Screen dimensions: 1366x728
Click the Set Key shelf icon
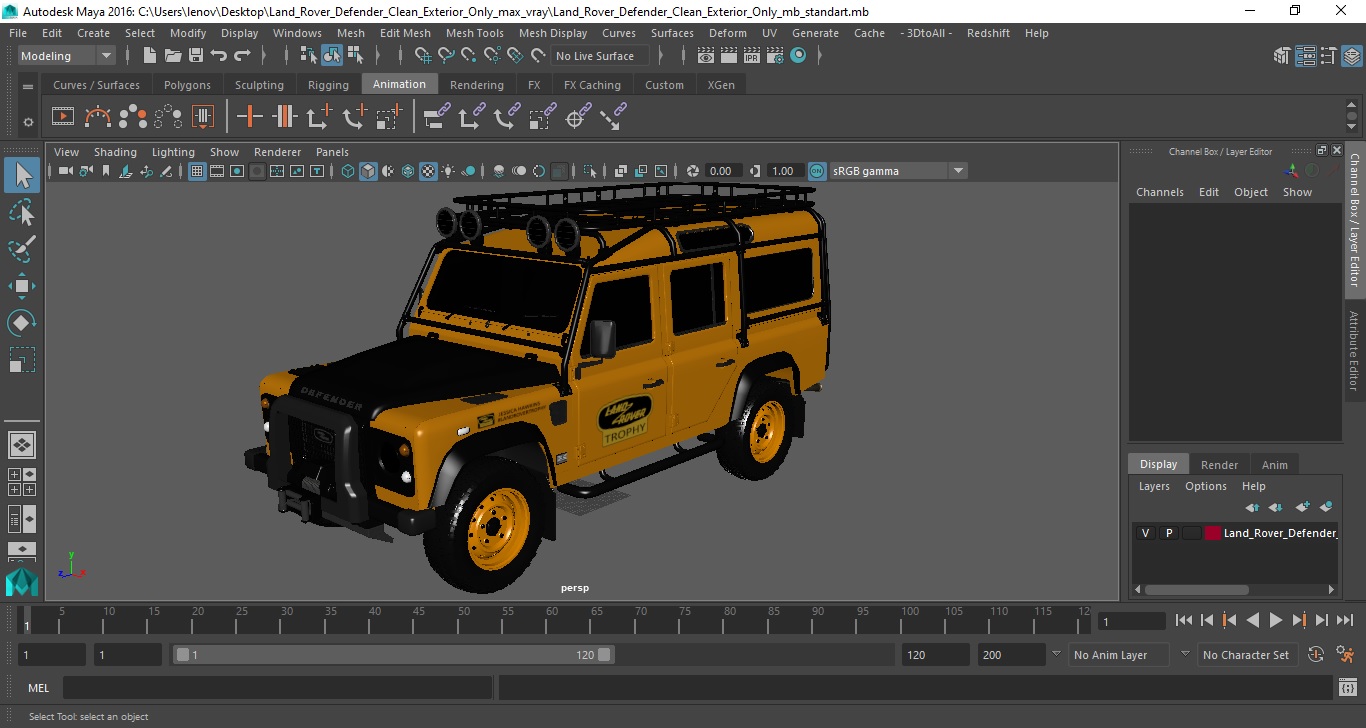pyautogui.click(x=249, y=118)
